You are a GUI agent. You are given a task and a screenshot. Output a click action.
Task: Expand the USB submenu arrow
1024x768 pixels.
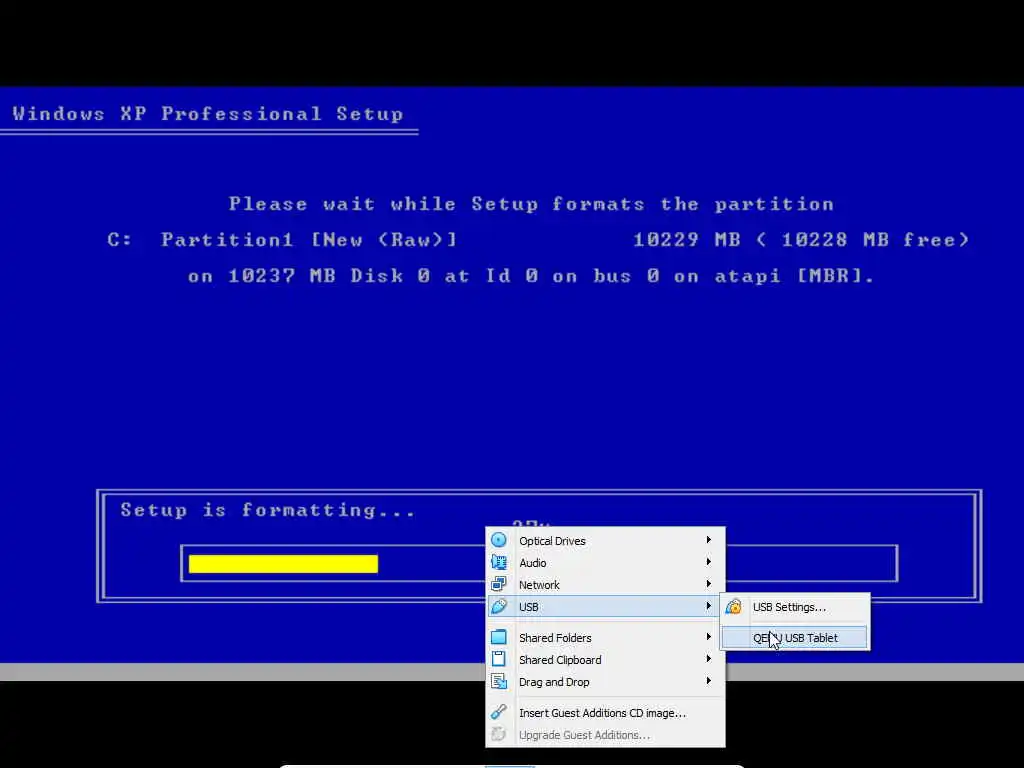point(709,607)
